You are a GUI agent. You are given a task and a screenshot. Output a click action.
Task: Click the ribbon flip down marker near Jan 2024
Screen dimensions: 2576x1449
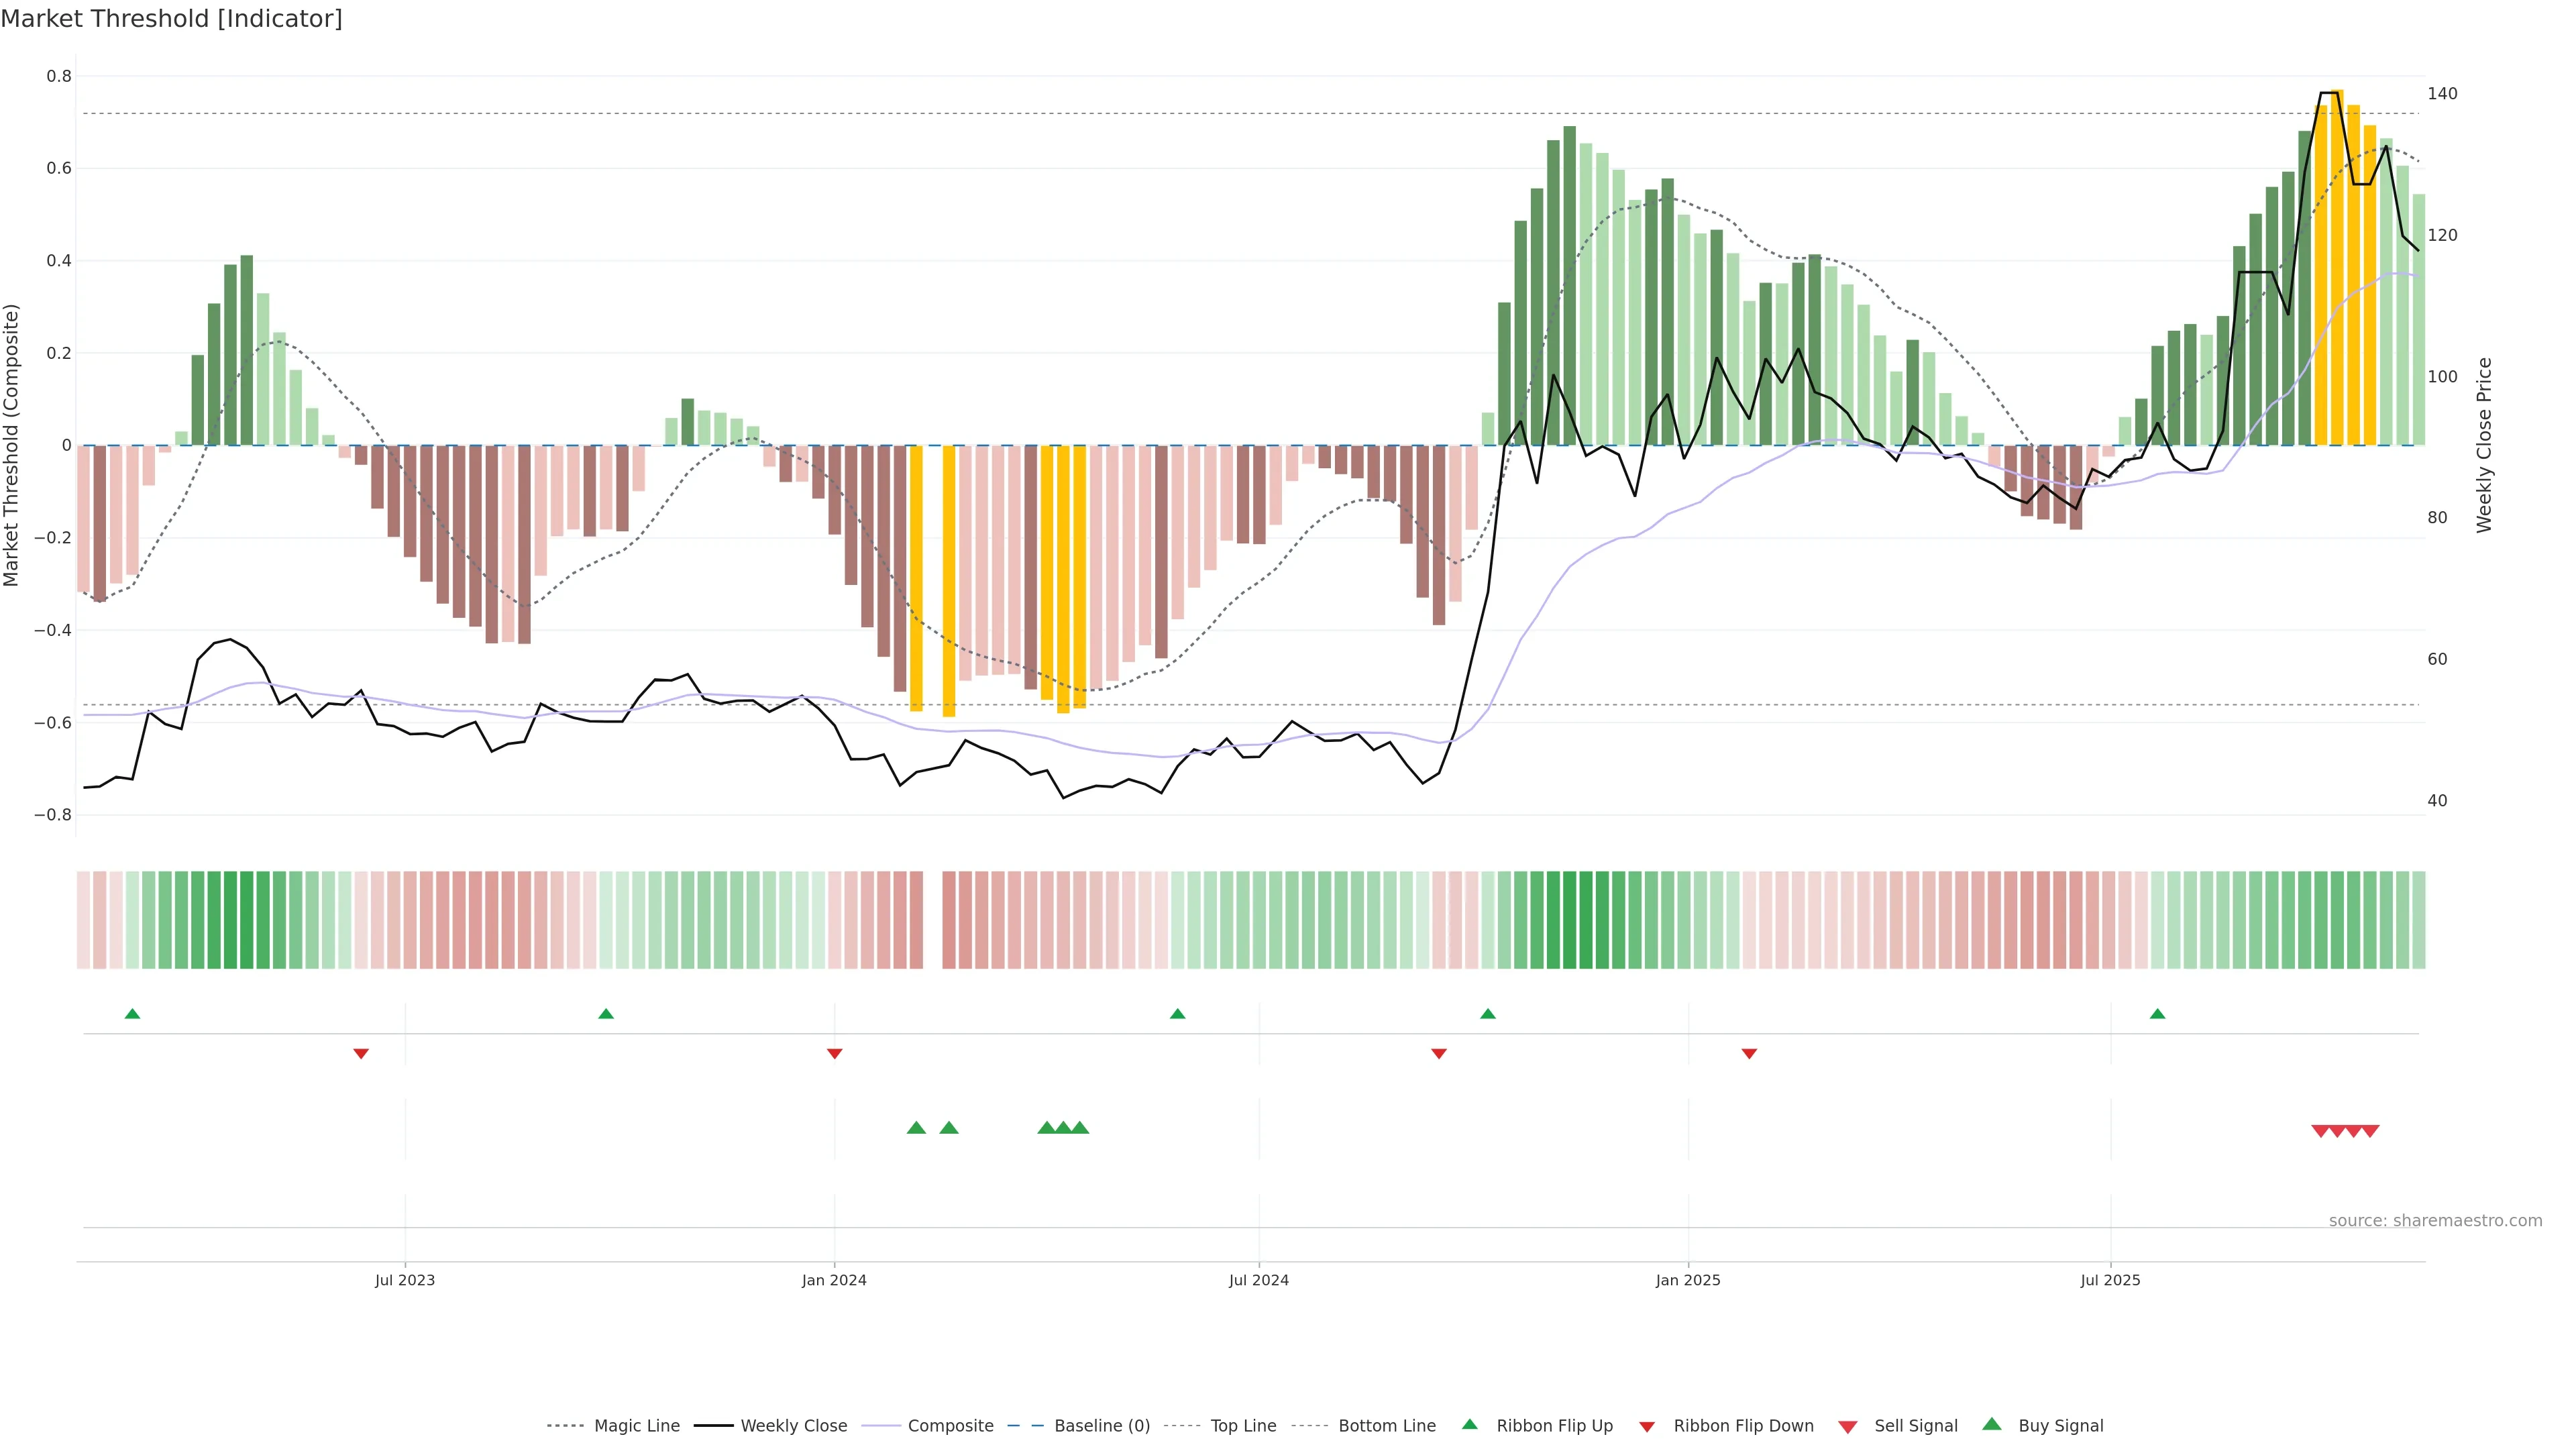(834, 1053)
